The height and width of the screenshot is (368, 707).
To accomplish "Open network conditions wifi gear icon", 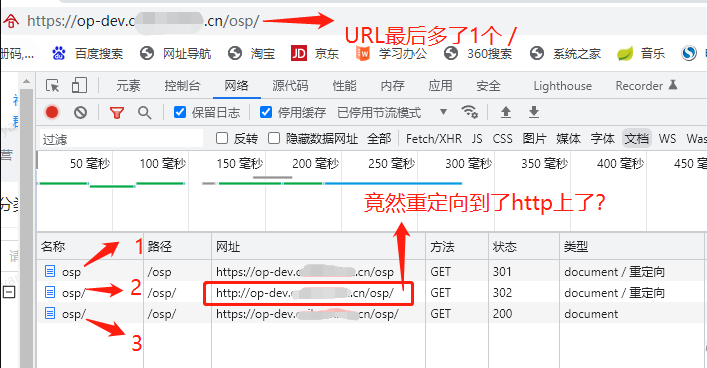I will (469, 111).
